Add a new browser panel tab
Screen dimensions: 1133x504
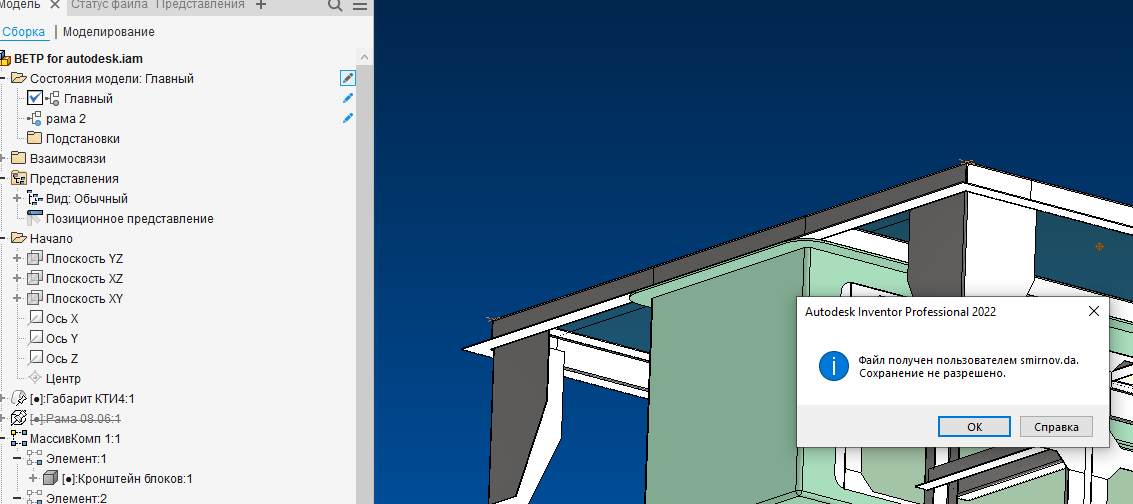tap(262, 4)
